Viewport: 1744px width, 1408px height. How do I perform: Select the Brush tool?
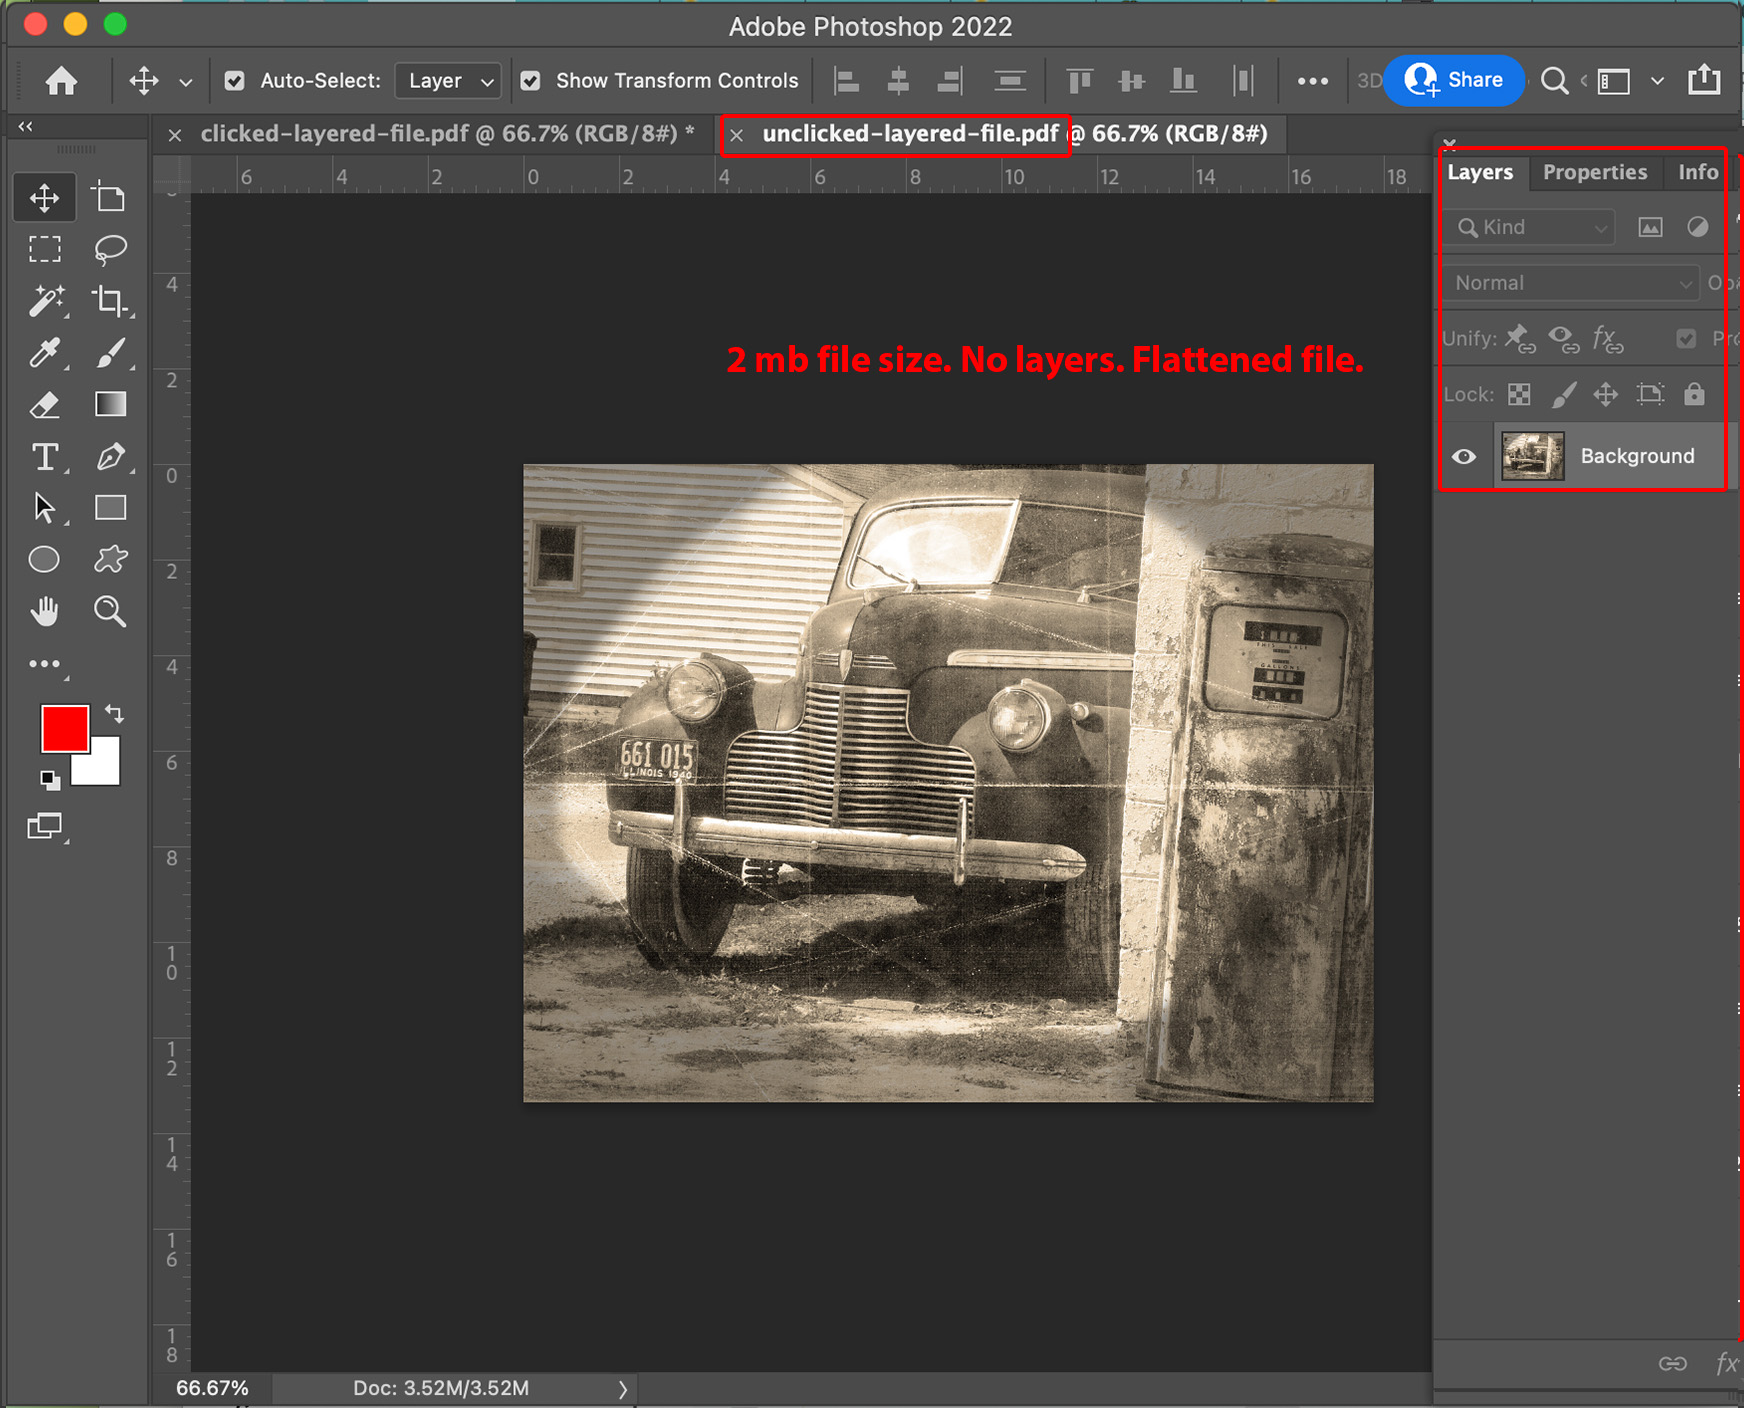pos(113,353)
